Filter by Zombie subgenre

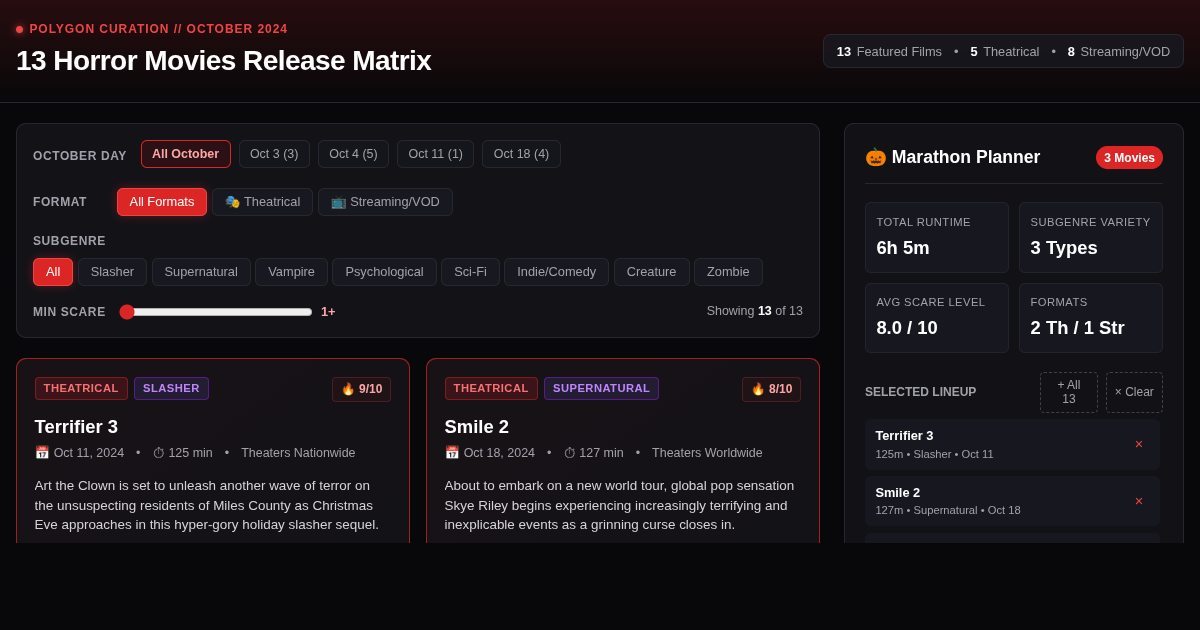pos(728,272)
